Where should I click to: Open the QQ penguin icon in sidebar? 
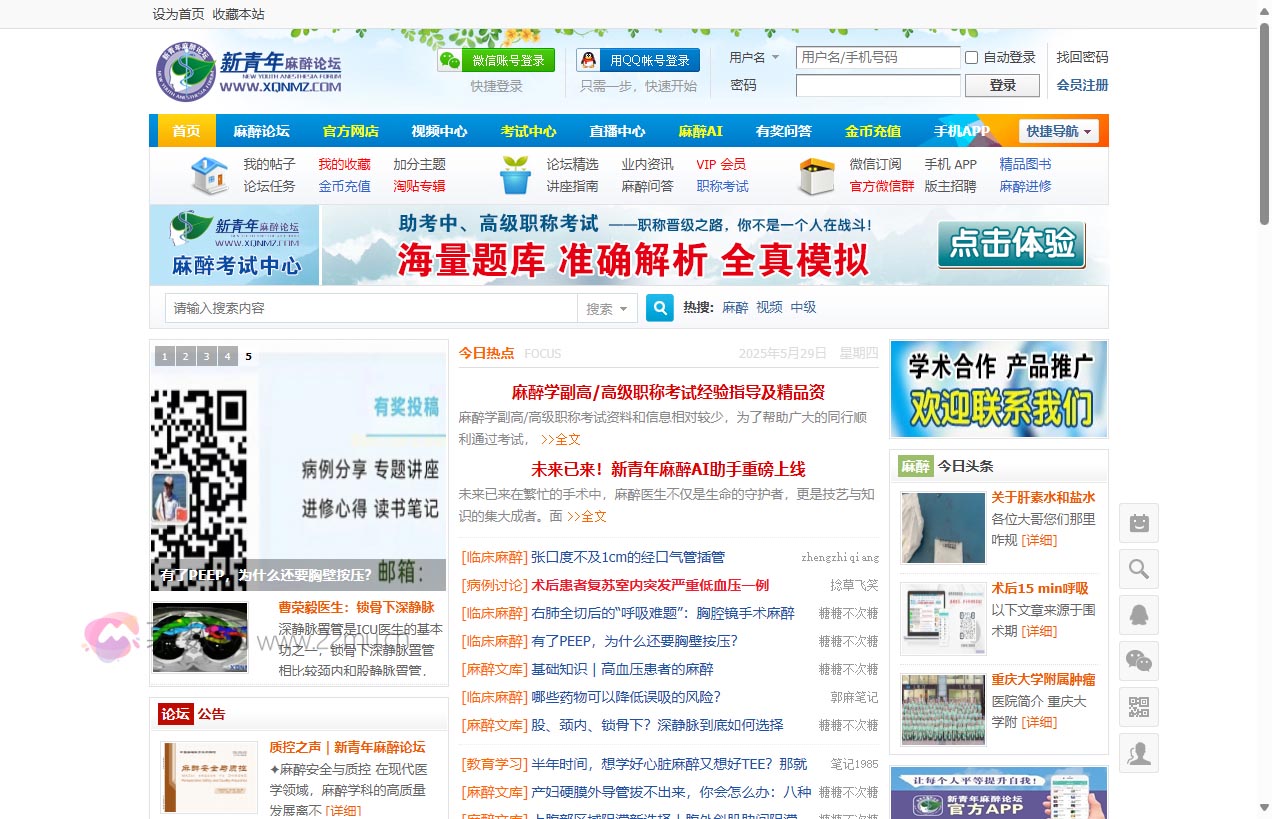[x=1138, y=615]
